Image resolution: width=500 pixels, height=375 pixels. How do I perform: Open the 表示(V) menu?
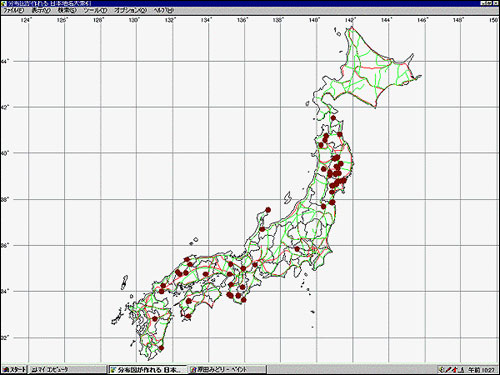tap(41, 10)
